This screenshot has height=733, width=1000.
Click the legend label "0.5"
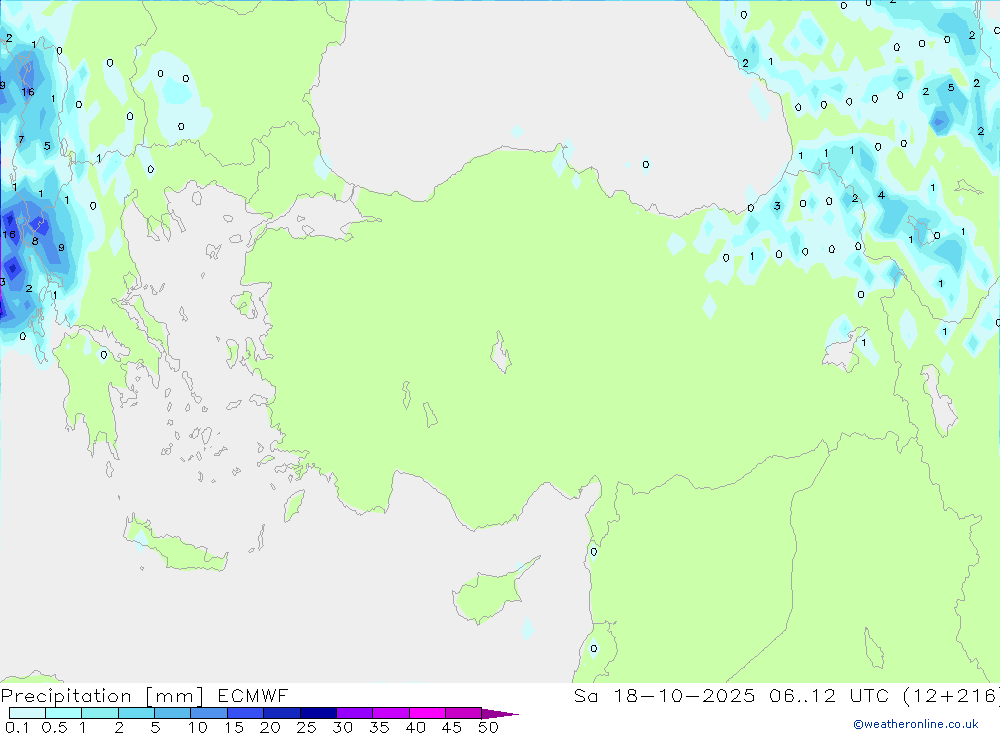tap(54, 727)
